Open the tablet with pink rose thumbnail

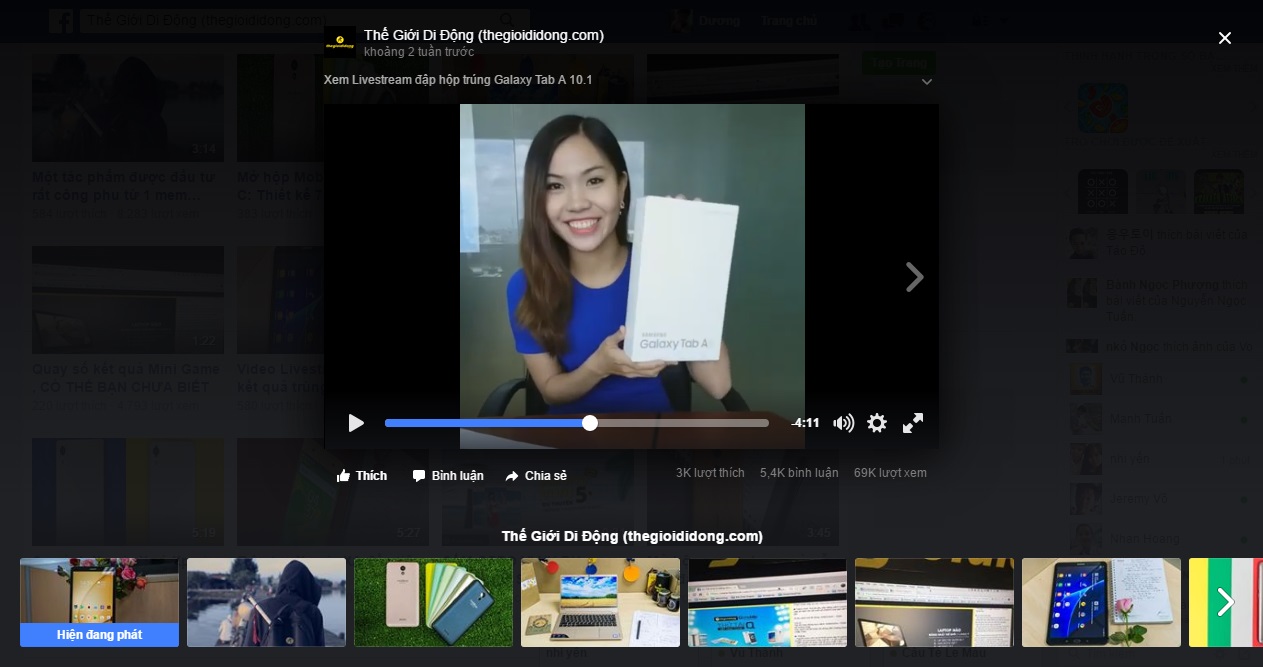[x=1101, y=602]
